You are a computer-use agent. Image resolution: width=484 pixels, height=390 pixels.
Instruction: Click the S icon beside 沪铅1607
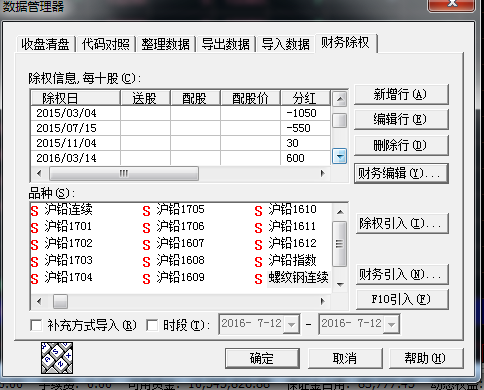point(146,245)
